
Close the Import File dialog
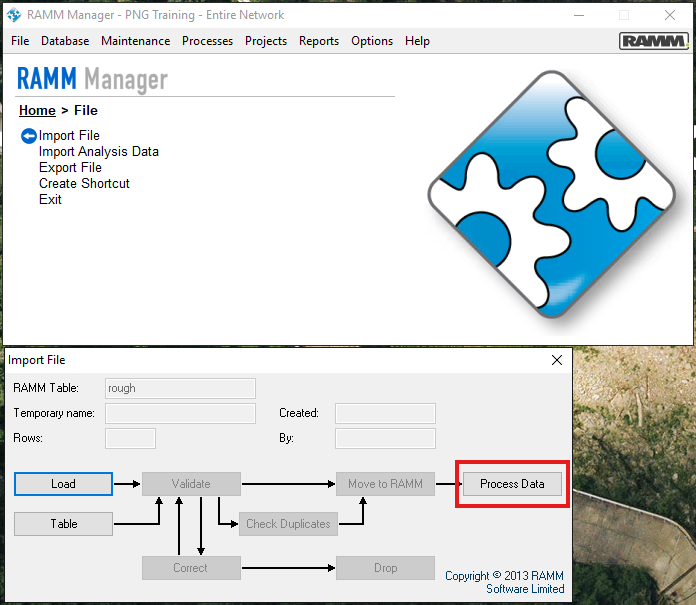tap(557, 360)
